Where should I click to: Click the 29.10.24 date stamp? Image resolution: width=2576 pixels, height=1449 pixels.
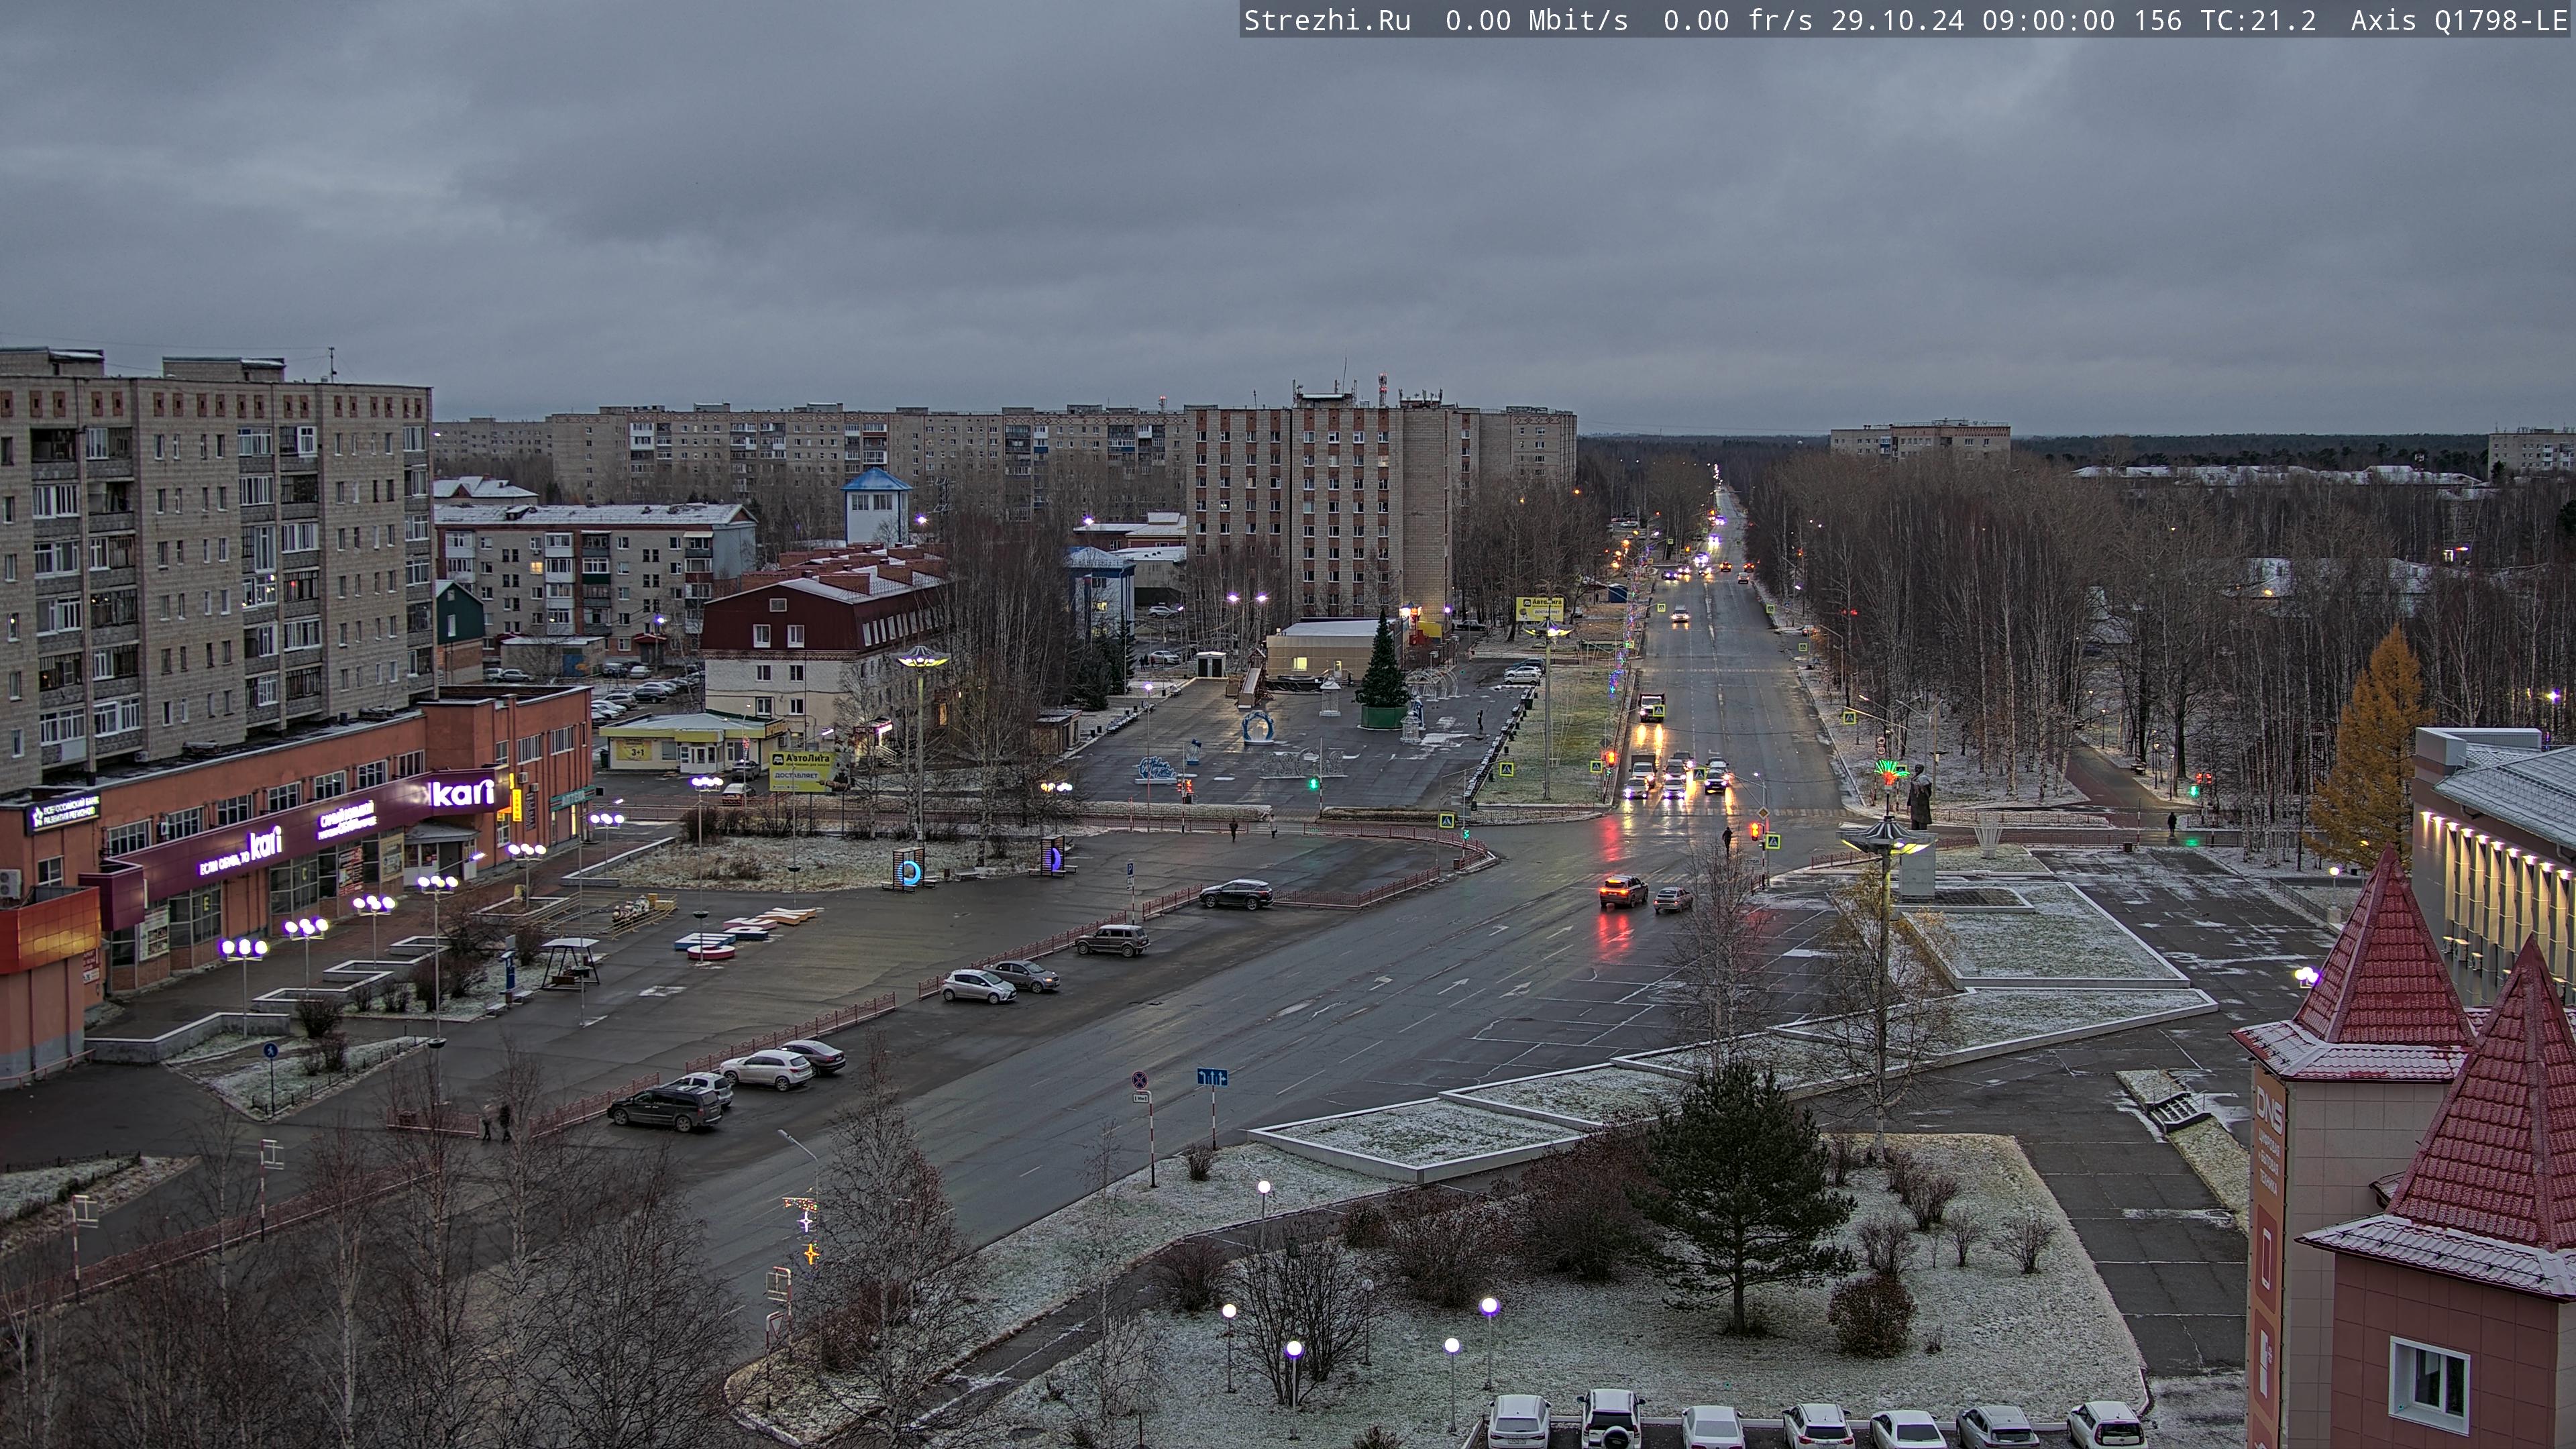(1897, 21)
